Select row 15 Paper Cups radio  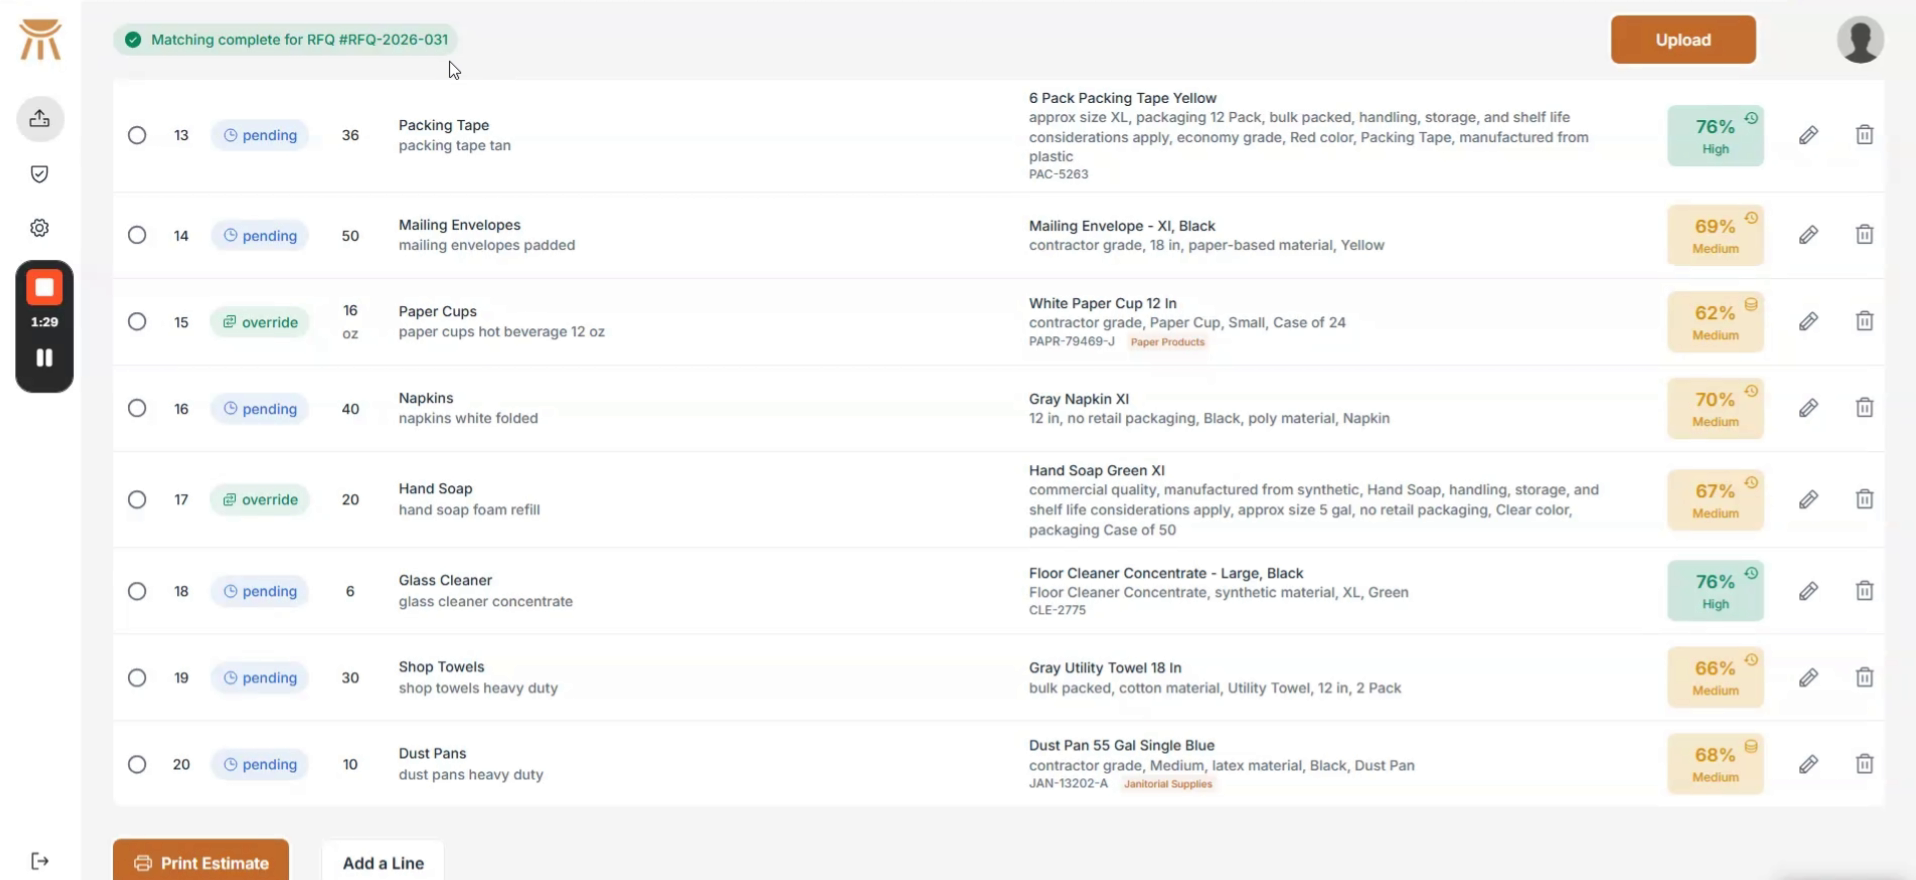coord(137,322)
